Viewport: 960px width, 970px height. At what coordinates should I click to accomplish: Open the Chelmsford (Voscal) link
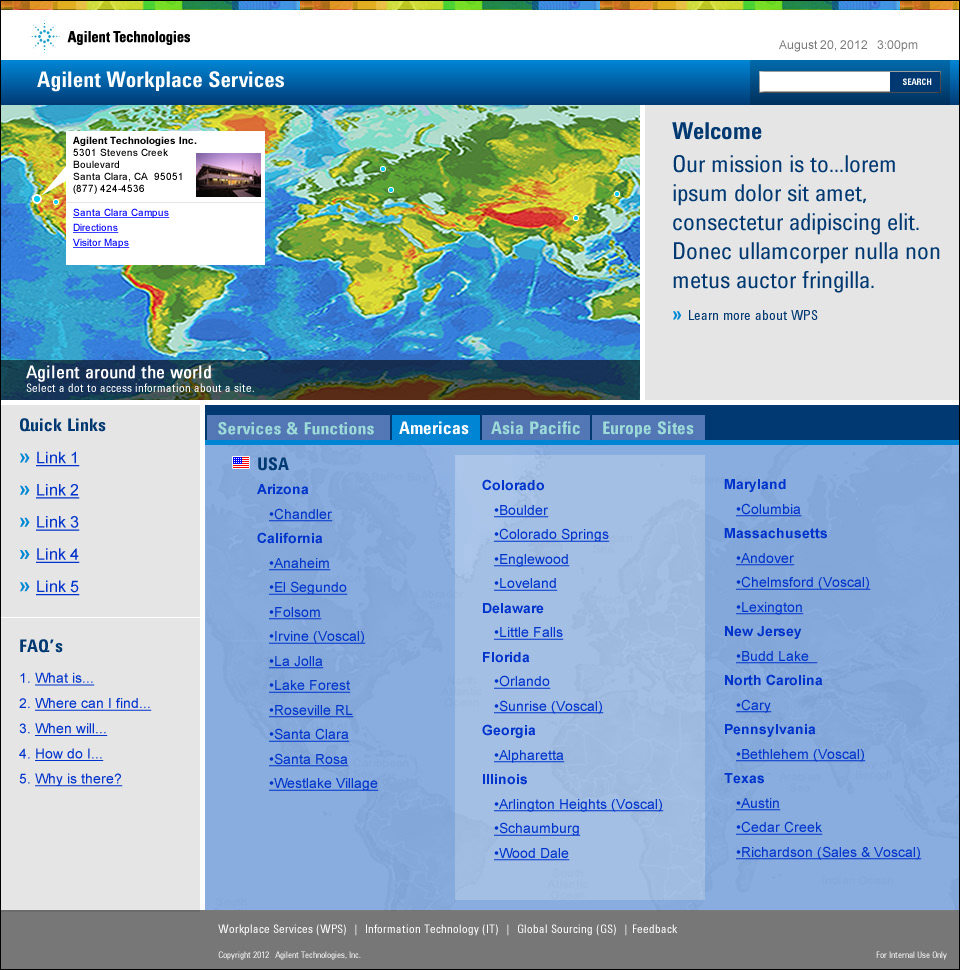coord(803,582)
